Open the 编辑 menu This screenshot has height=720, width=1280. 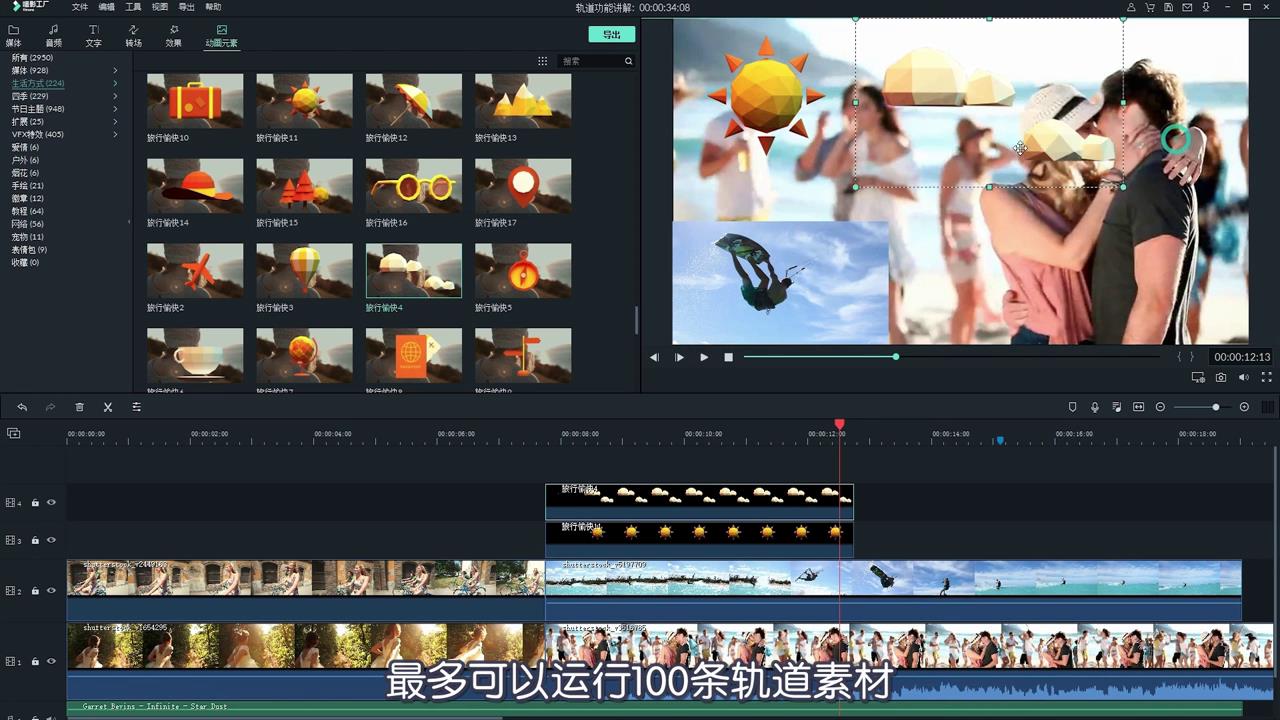coord(107,7)
